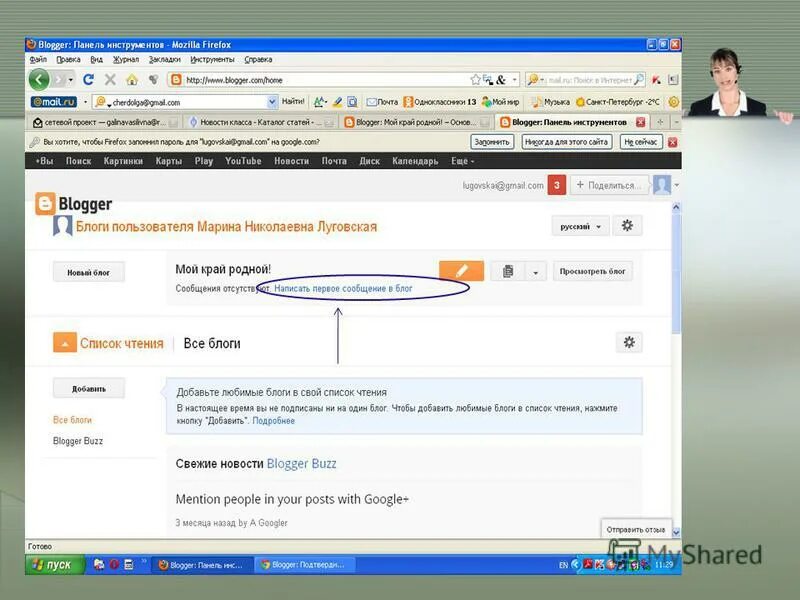800x600 pixels.
Task: Expand the account dropdown arrow beside avatar
Action: click(x=677, y=185)
